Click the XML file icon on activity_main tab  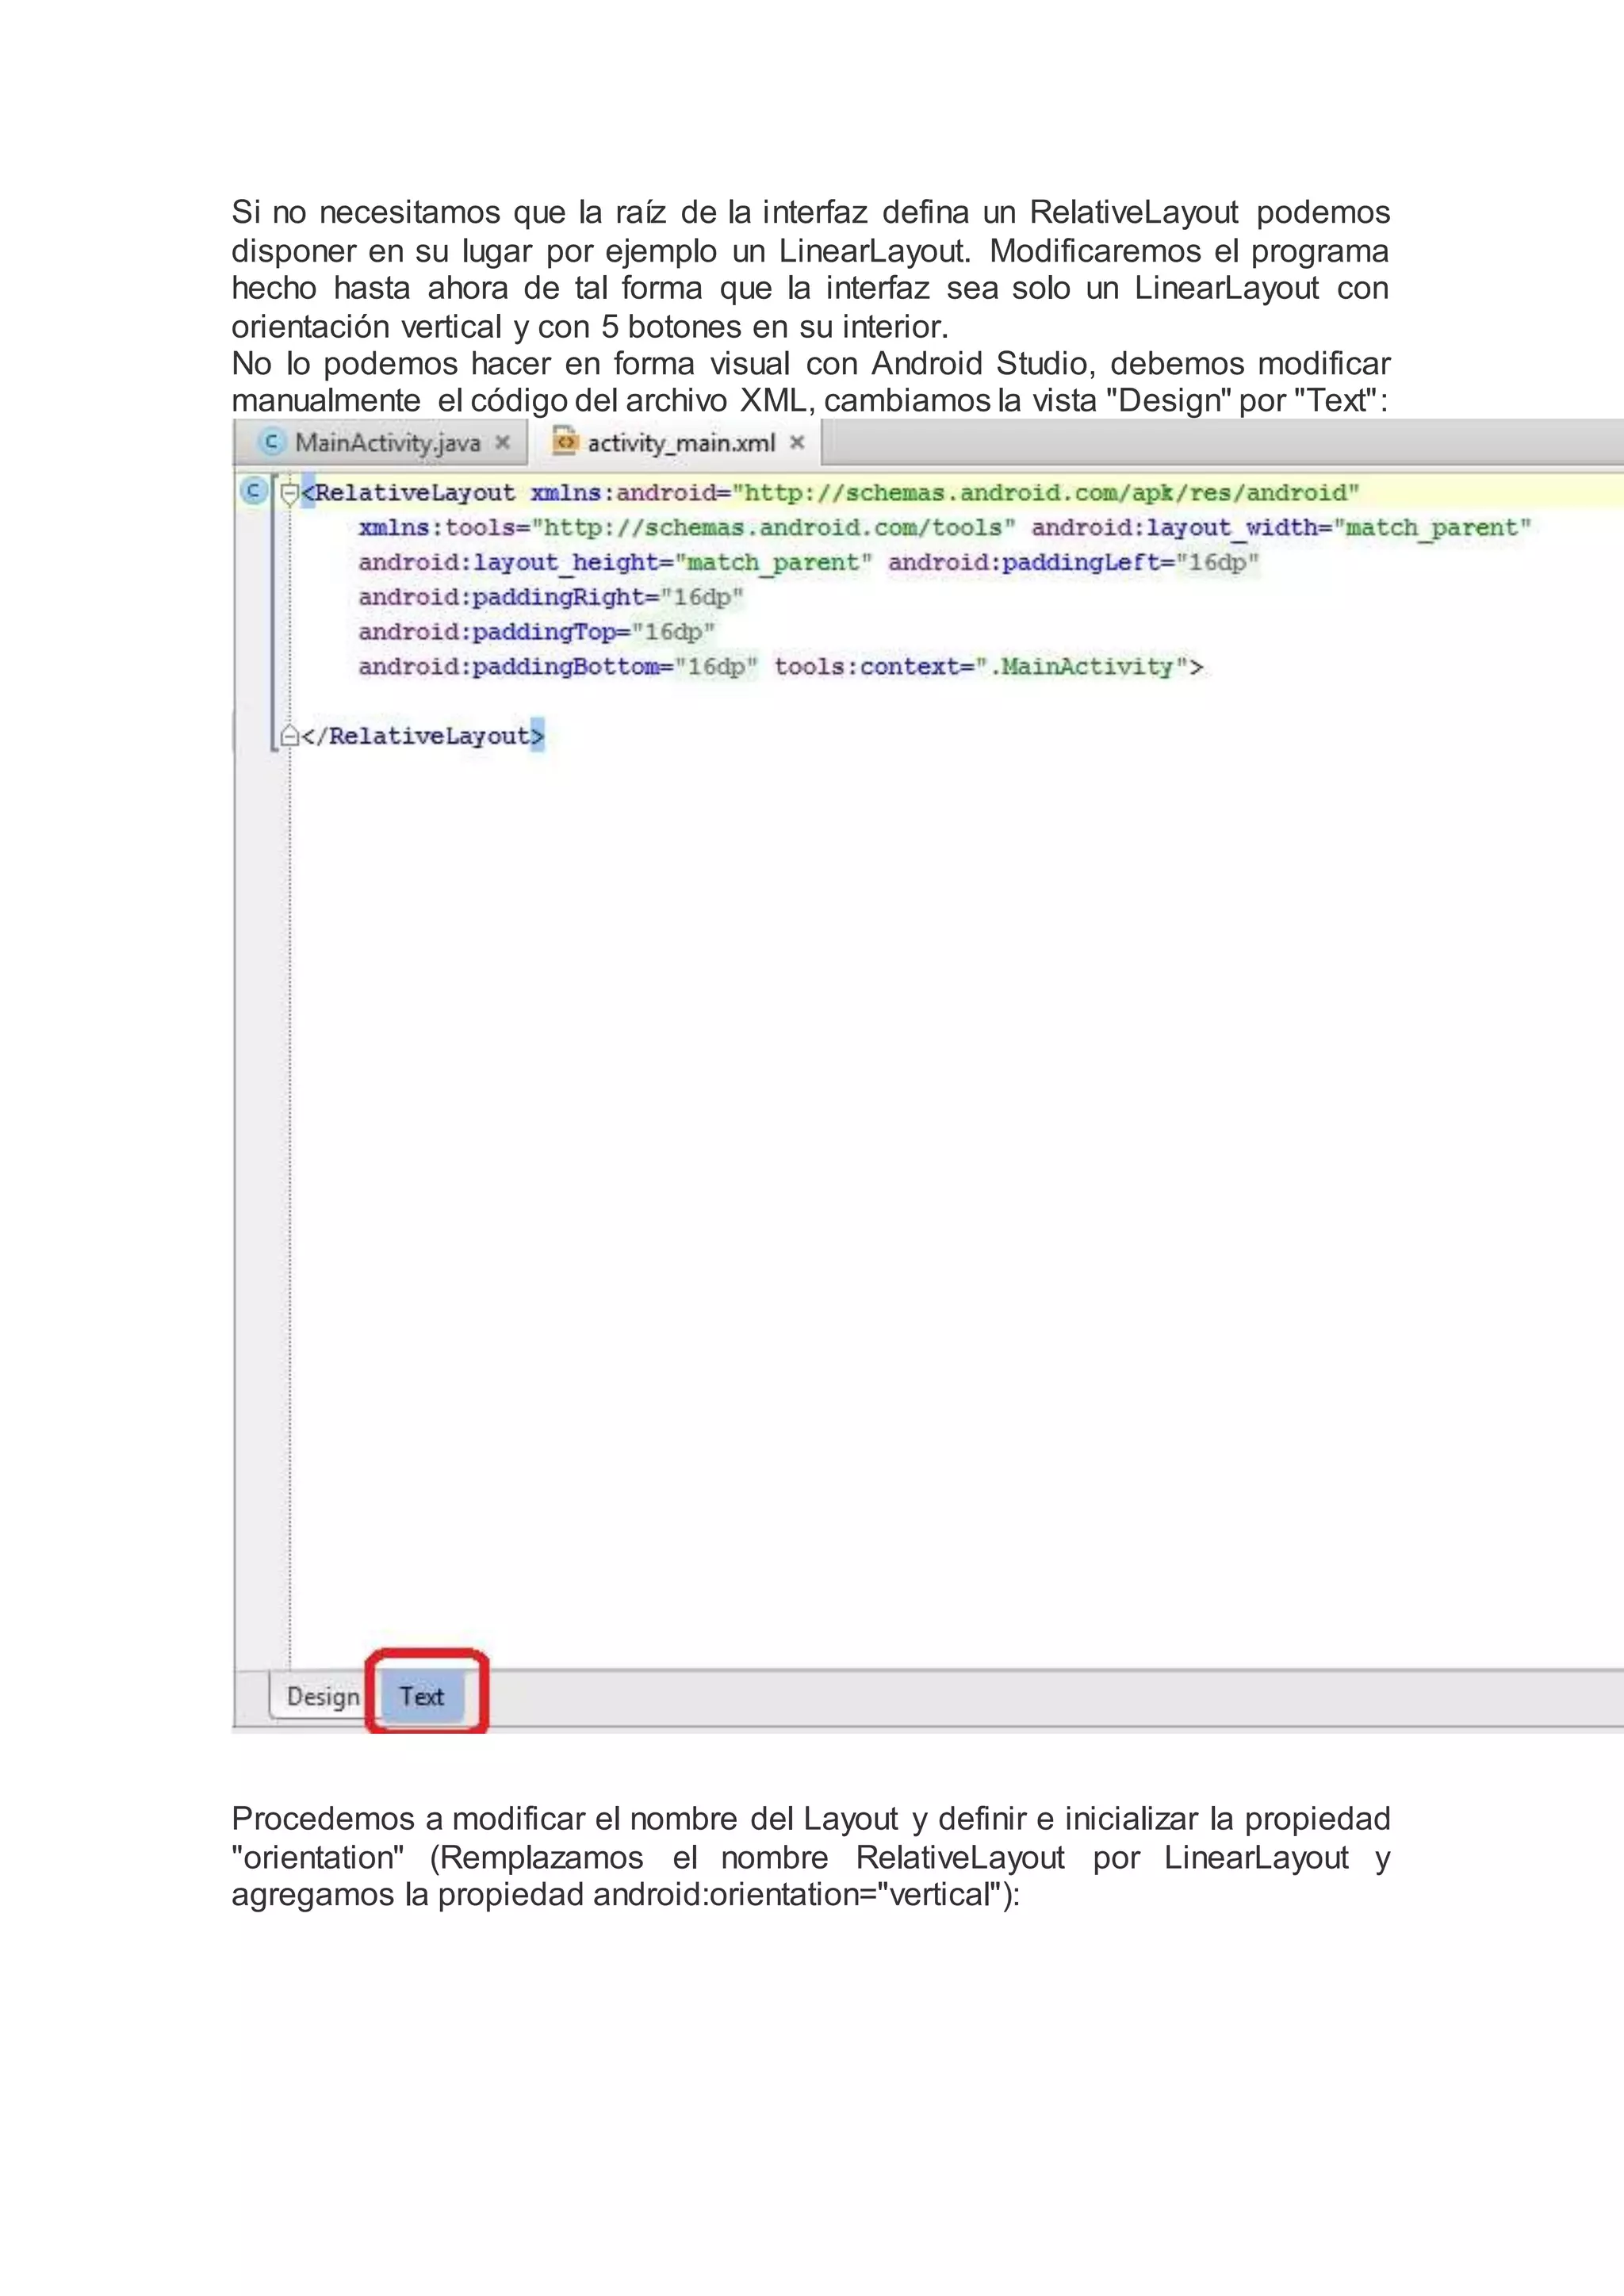point(565,442)
